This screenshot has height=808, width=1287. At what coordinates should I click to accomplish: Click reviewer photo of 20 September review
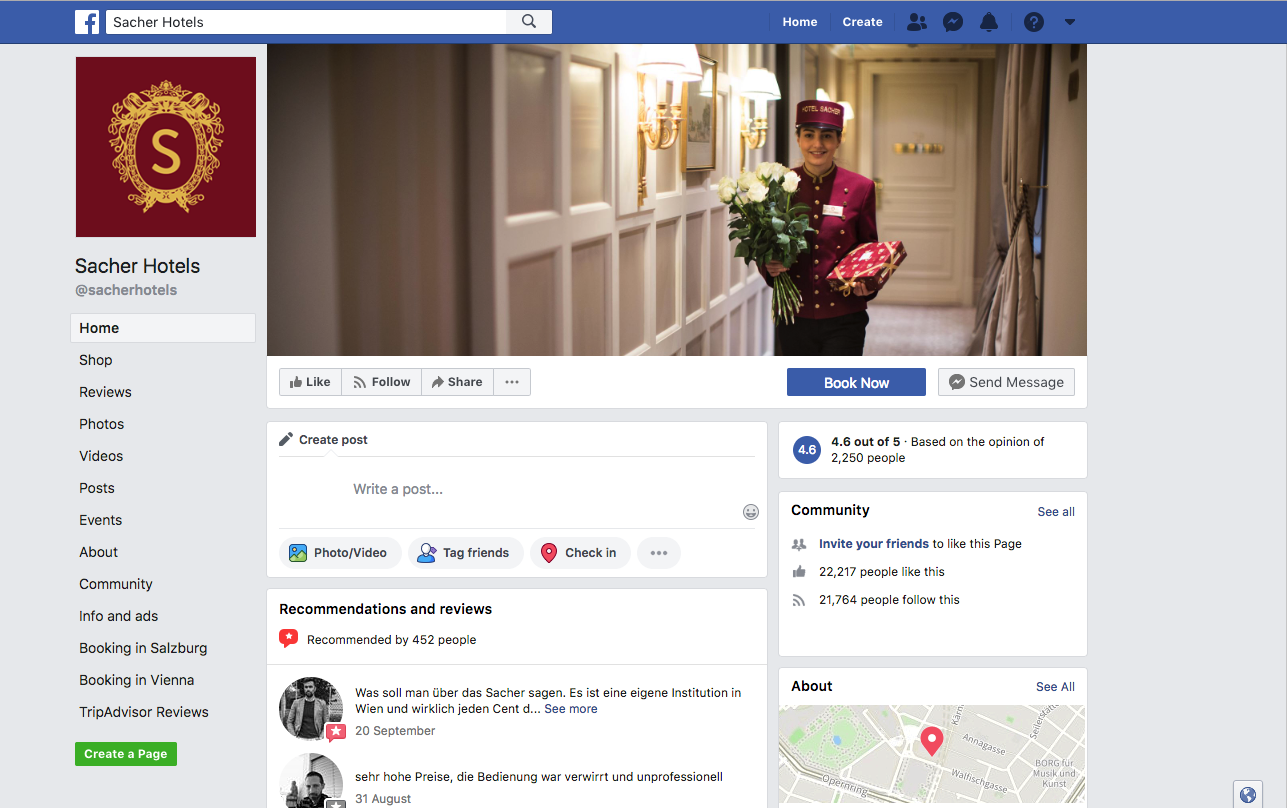tap(311, 708)
